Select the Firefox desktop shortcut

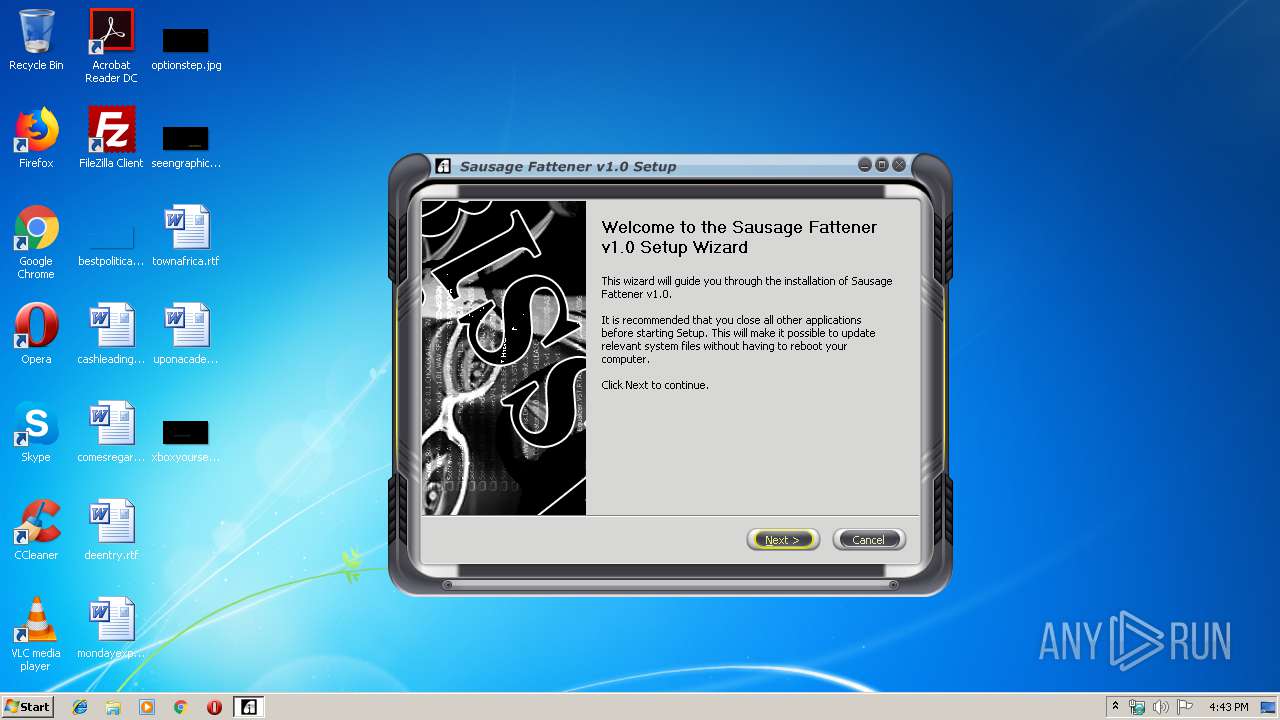[36, 138]
